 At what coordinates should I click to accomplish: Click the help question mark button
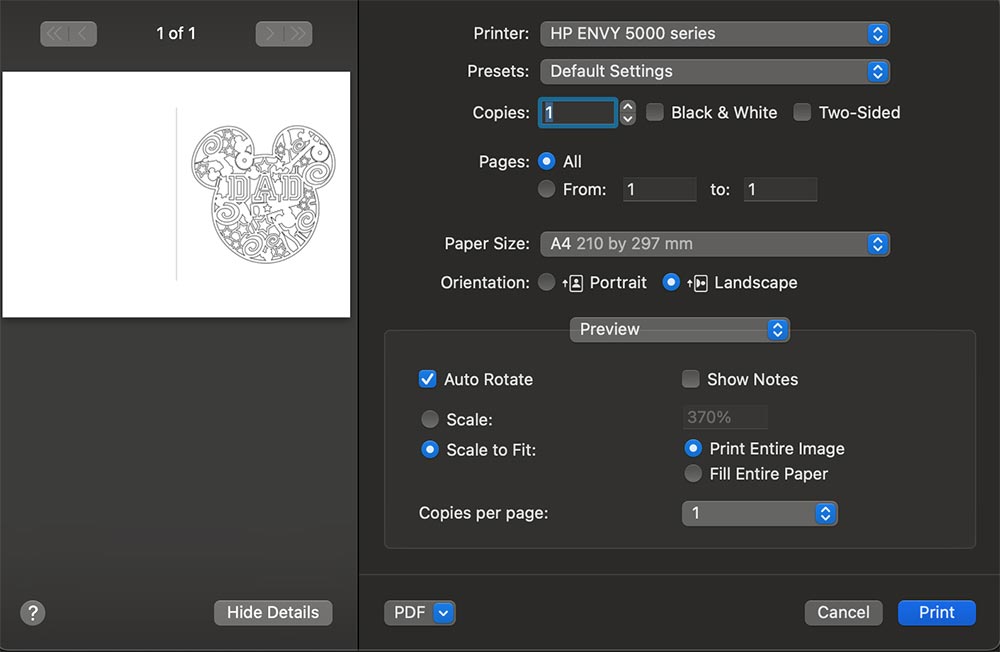click(33, 613)
